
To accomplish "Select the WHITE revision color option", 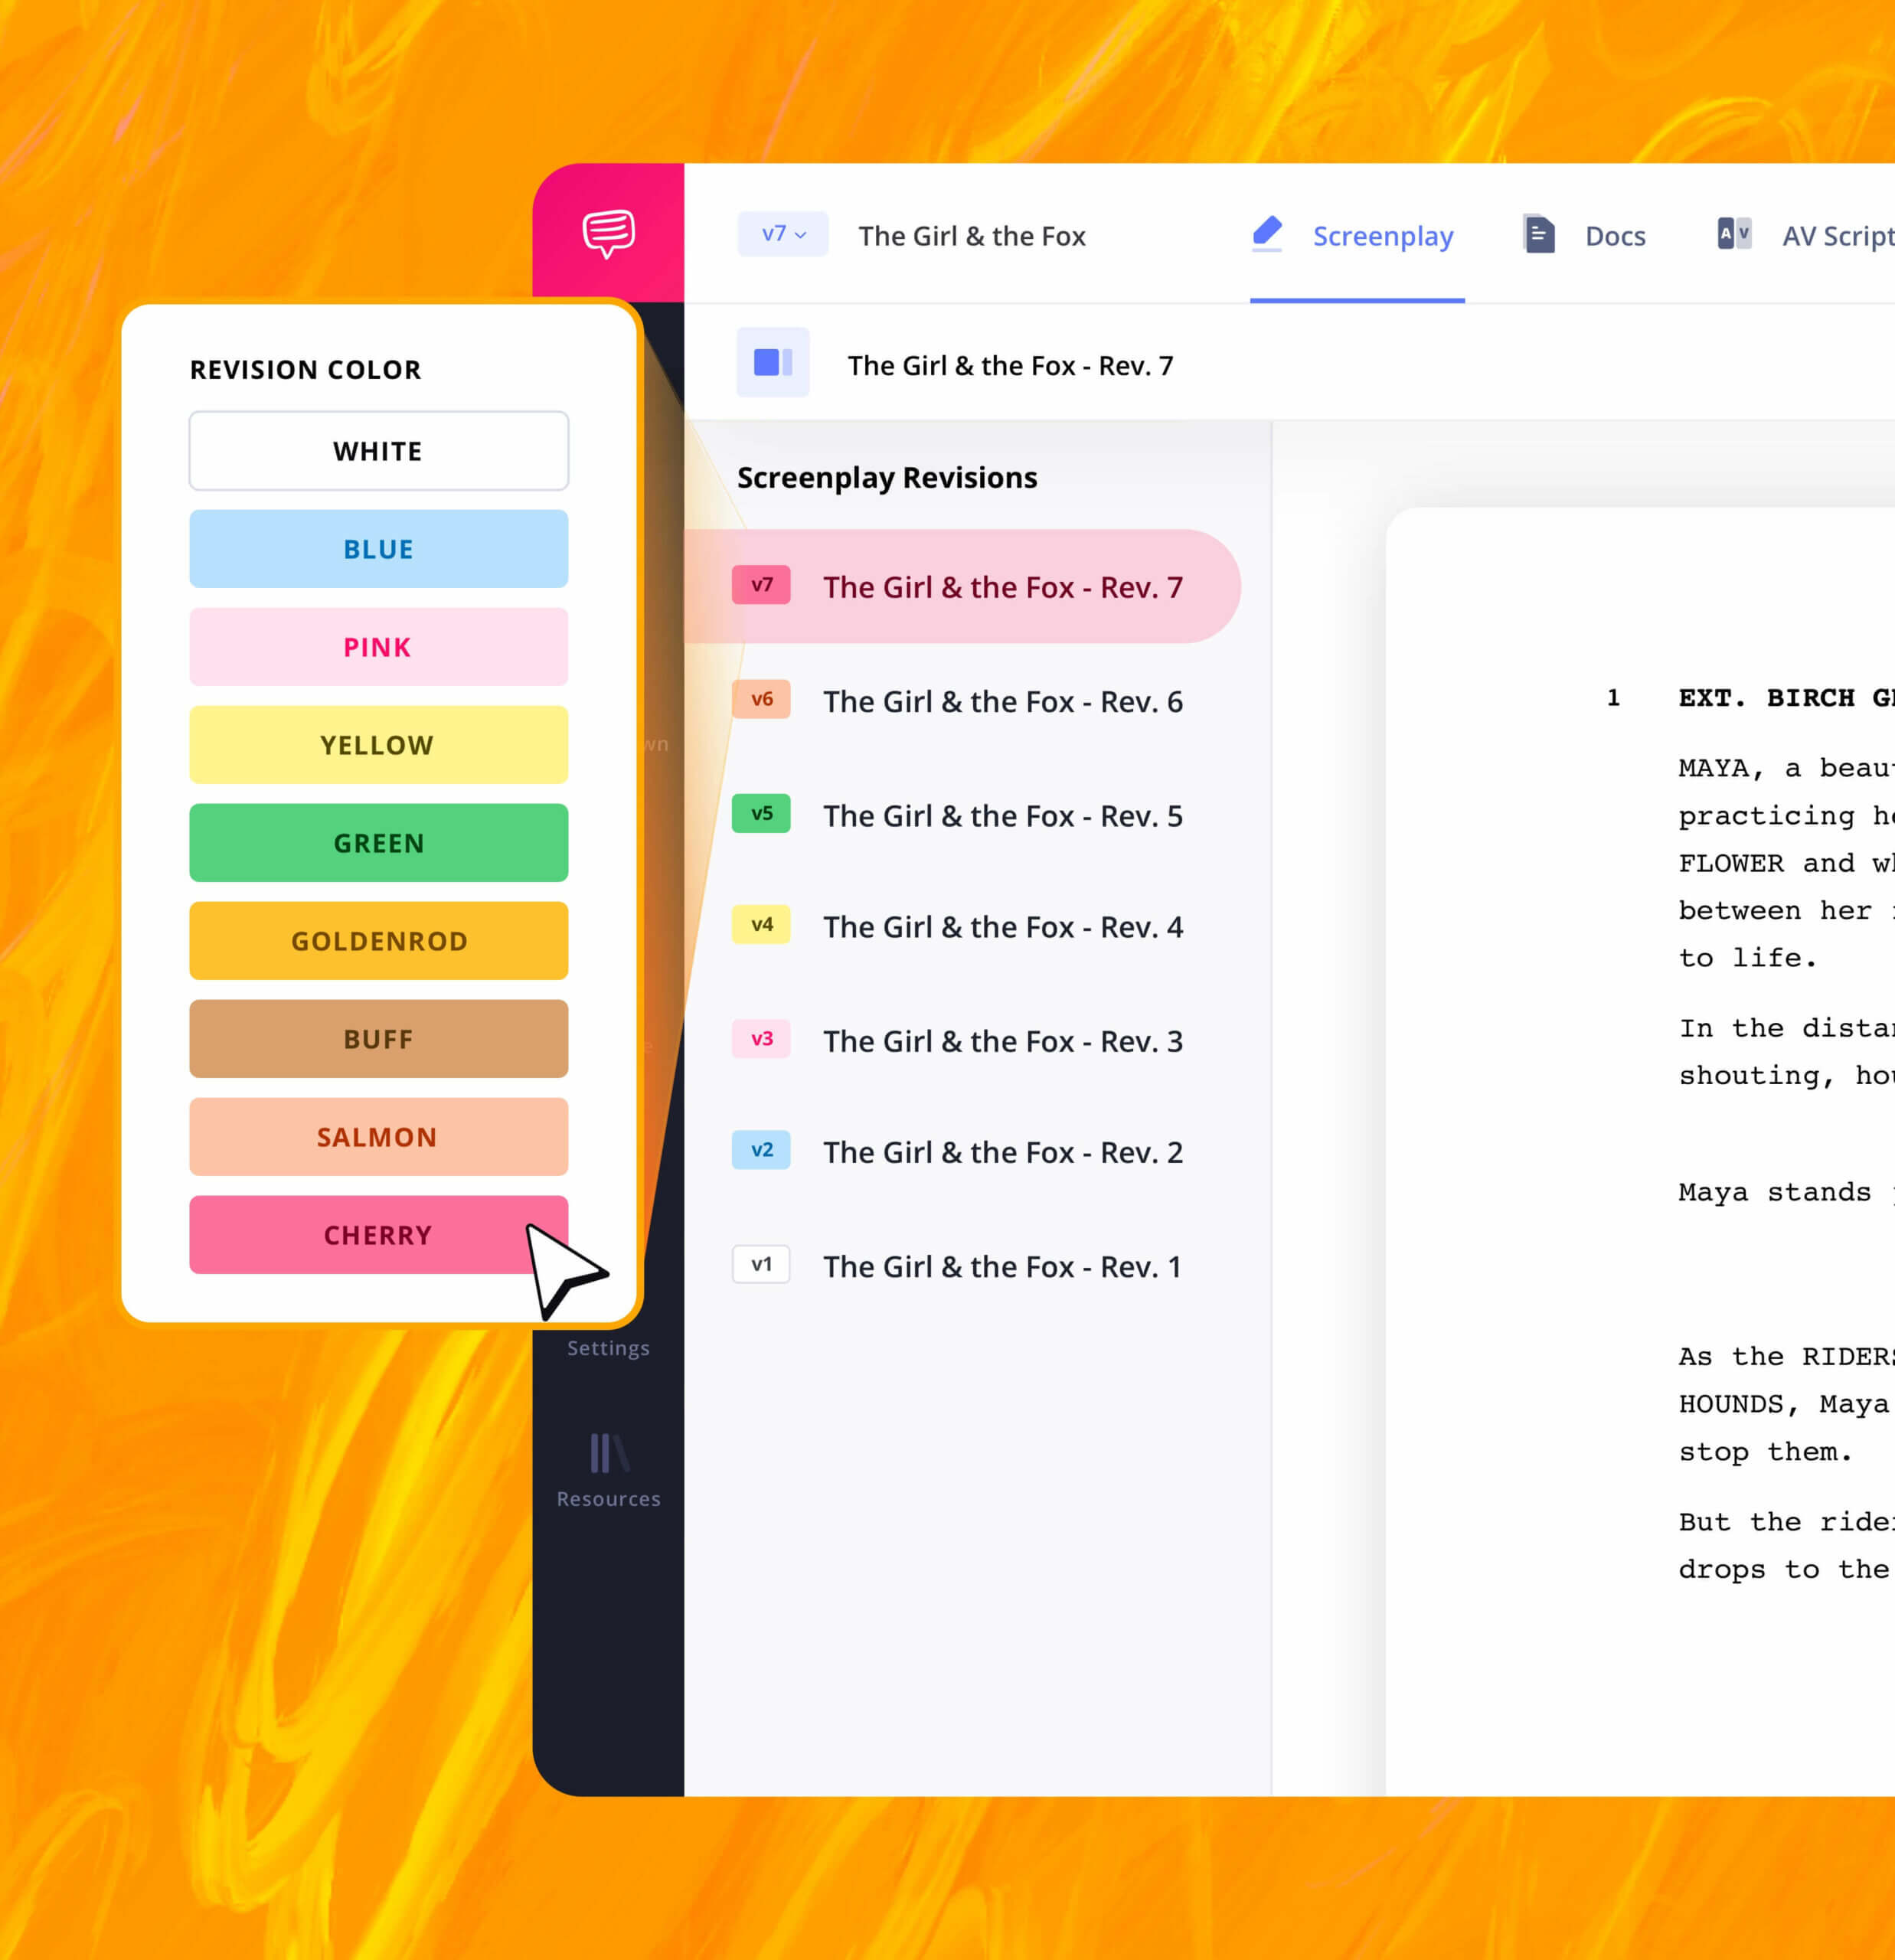I will 378,450.
